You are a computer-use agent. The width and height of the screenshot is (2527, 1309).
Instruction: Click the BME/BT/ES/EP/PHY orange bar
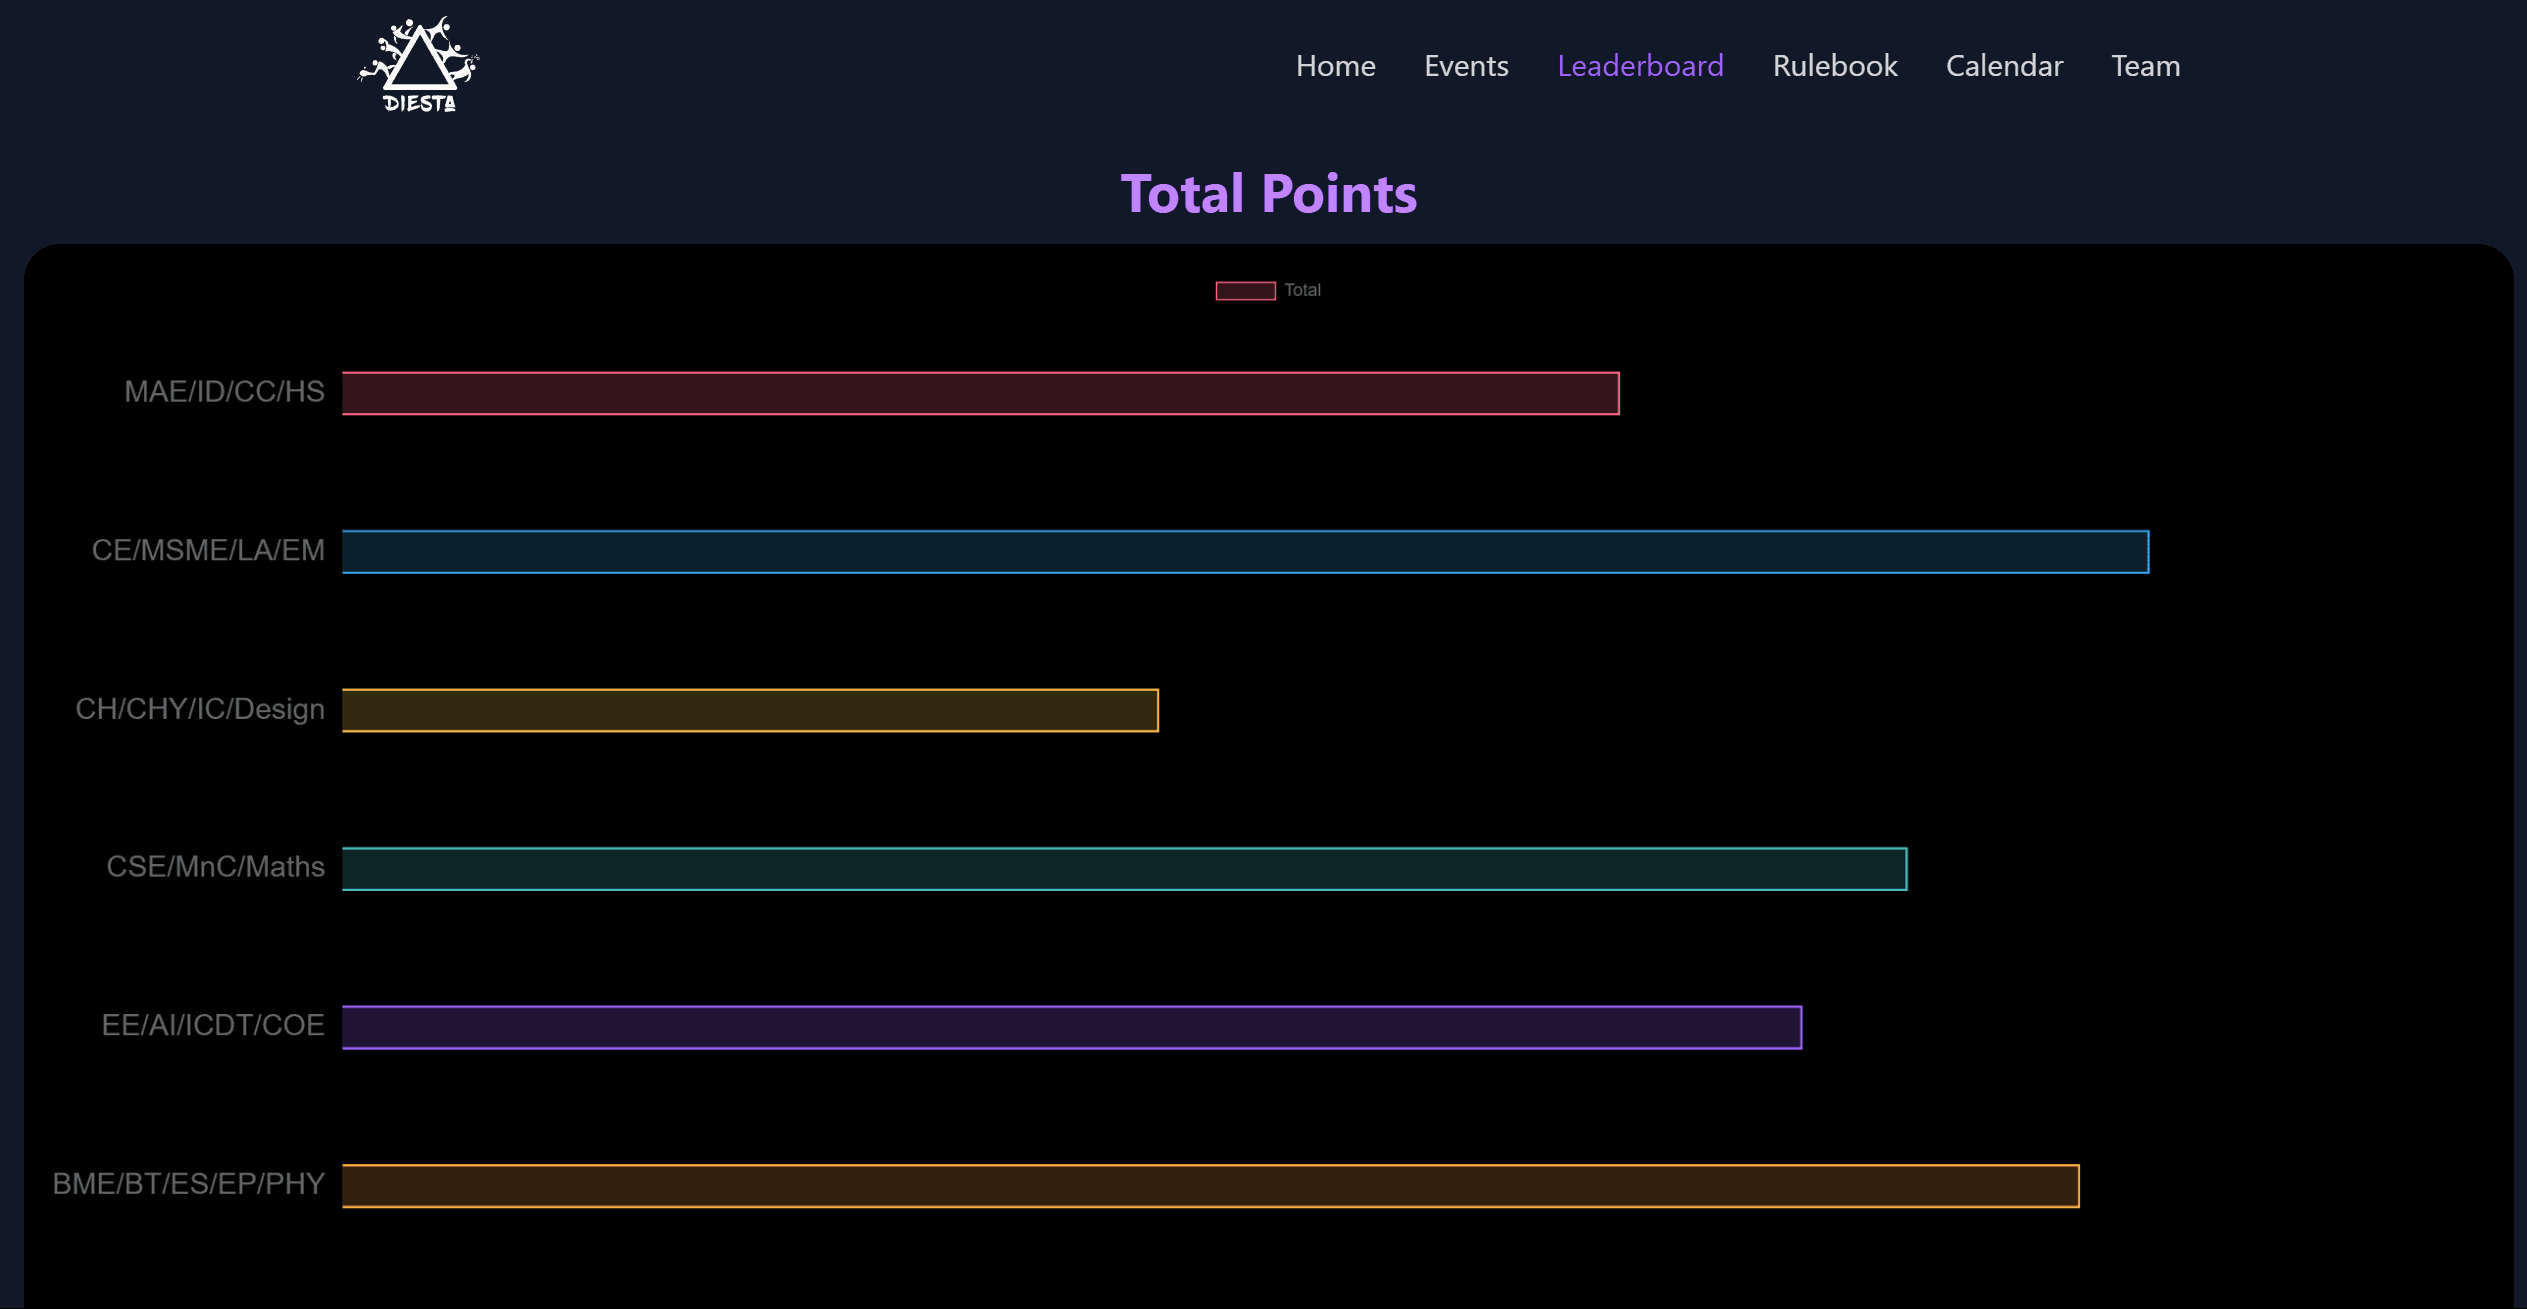click(1210, 1186)
